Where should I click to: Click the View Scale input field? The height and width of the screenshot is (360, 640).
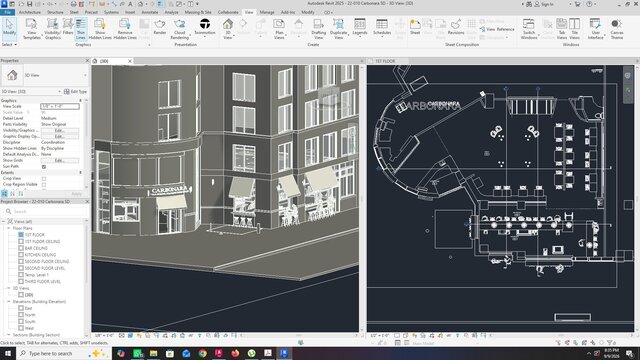(60, 106)
